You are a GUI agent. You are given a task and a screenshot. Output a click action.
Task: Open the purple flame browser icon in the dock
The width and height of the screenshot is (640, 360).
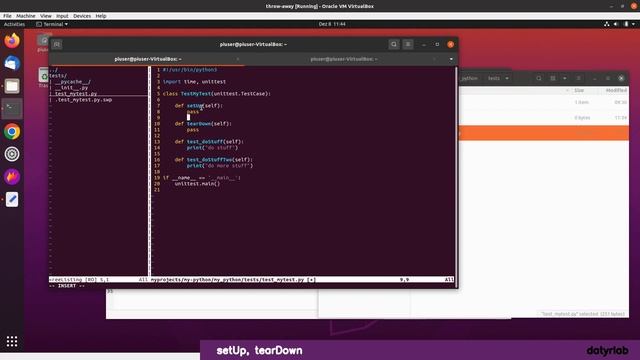[x=12, y=177]
